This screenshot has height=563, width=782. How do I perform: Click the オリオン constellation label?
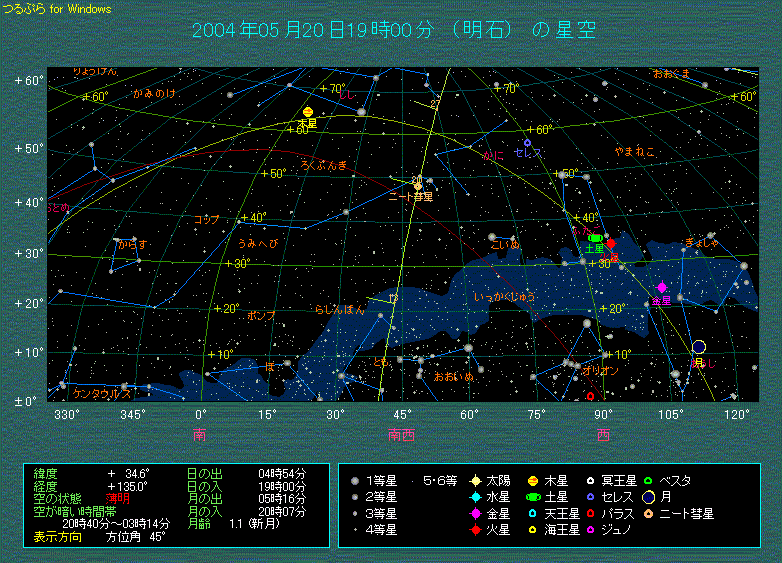pos(600,371)
